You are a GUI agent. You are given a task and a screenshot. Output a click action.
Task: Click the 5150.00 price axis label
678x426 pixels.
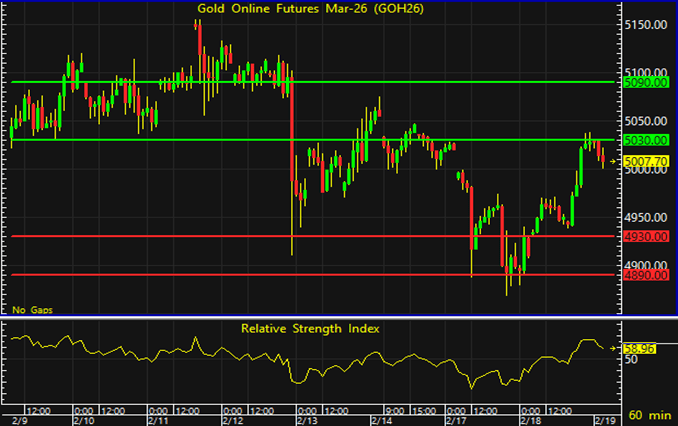coord(644,25)
